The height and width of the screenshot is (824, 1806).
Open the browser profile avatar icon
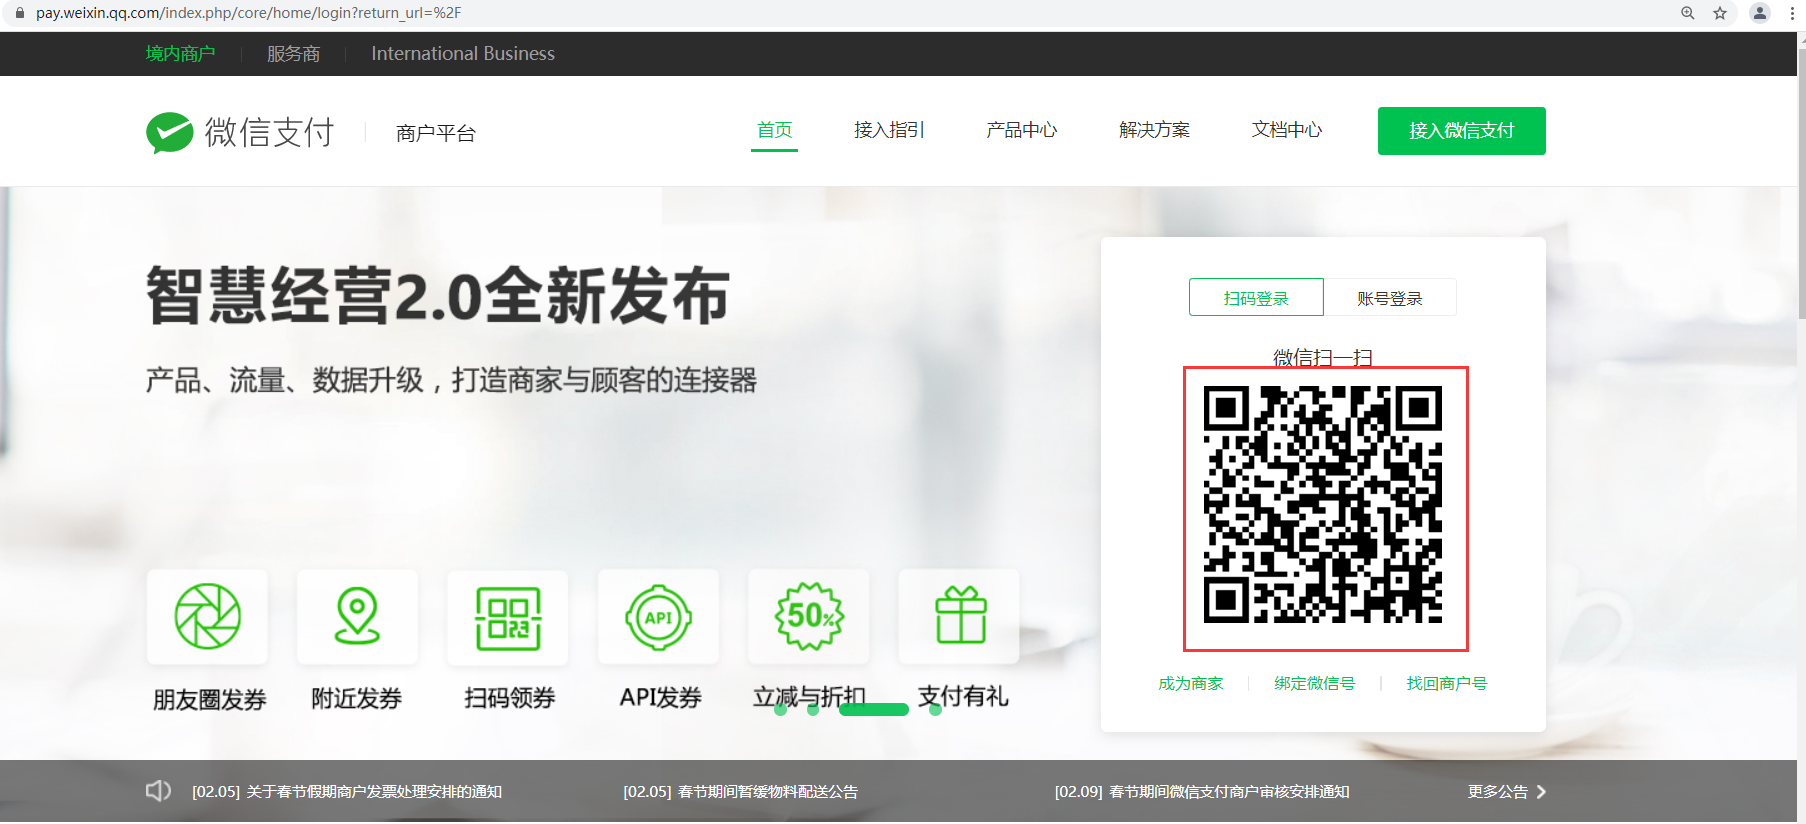pos(1760,13)
